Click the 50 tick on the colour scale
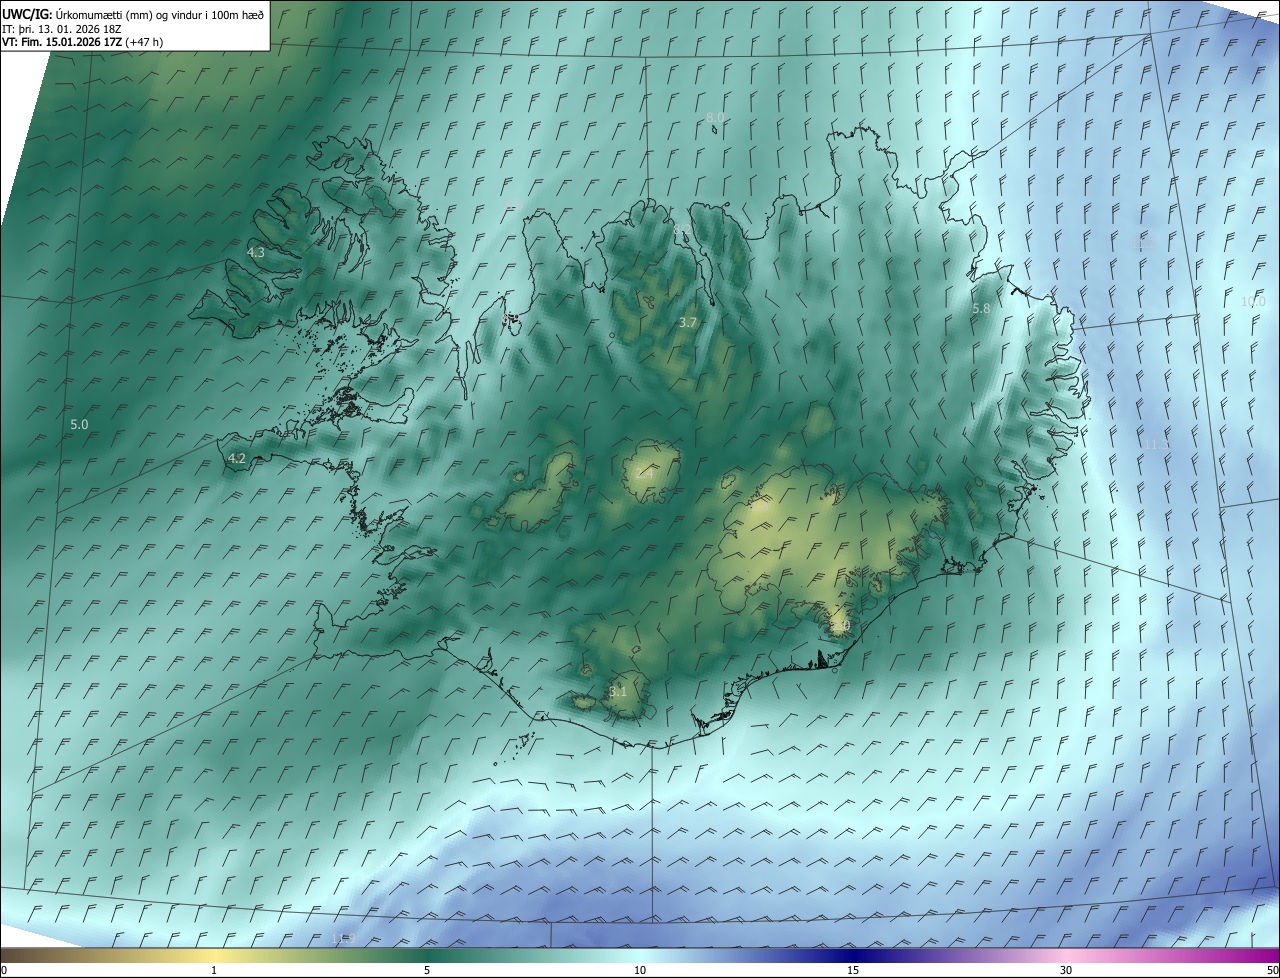Screen dimensions: 1280x978 tap(1272, 970)
